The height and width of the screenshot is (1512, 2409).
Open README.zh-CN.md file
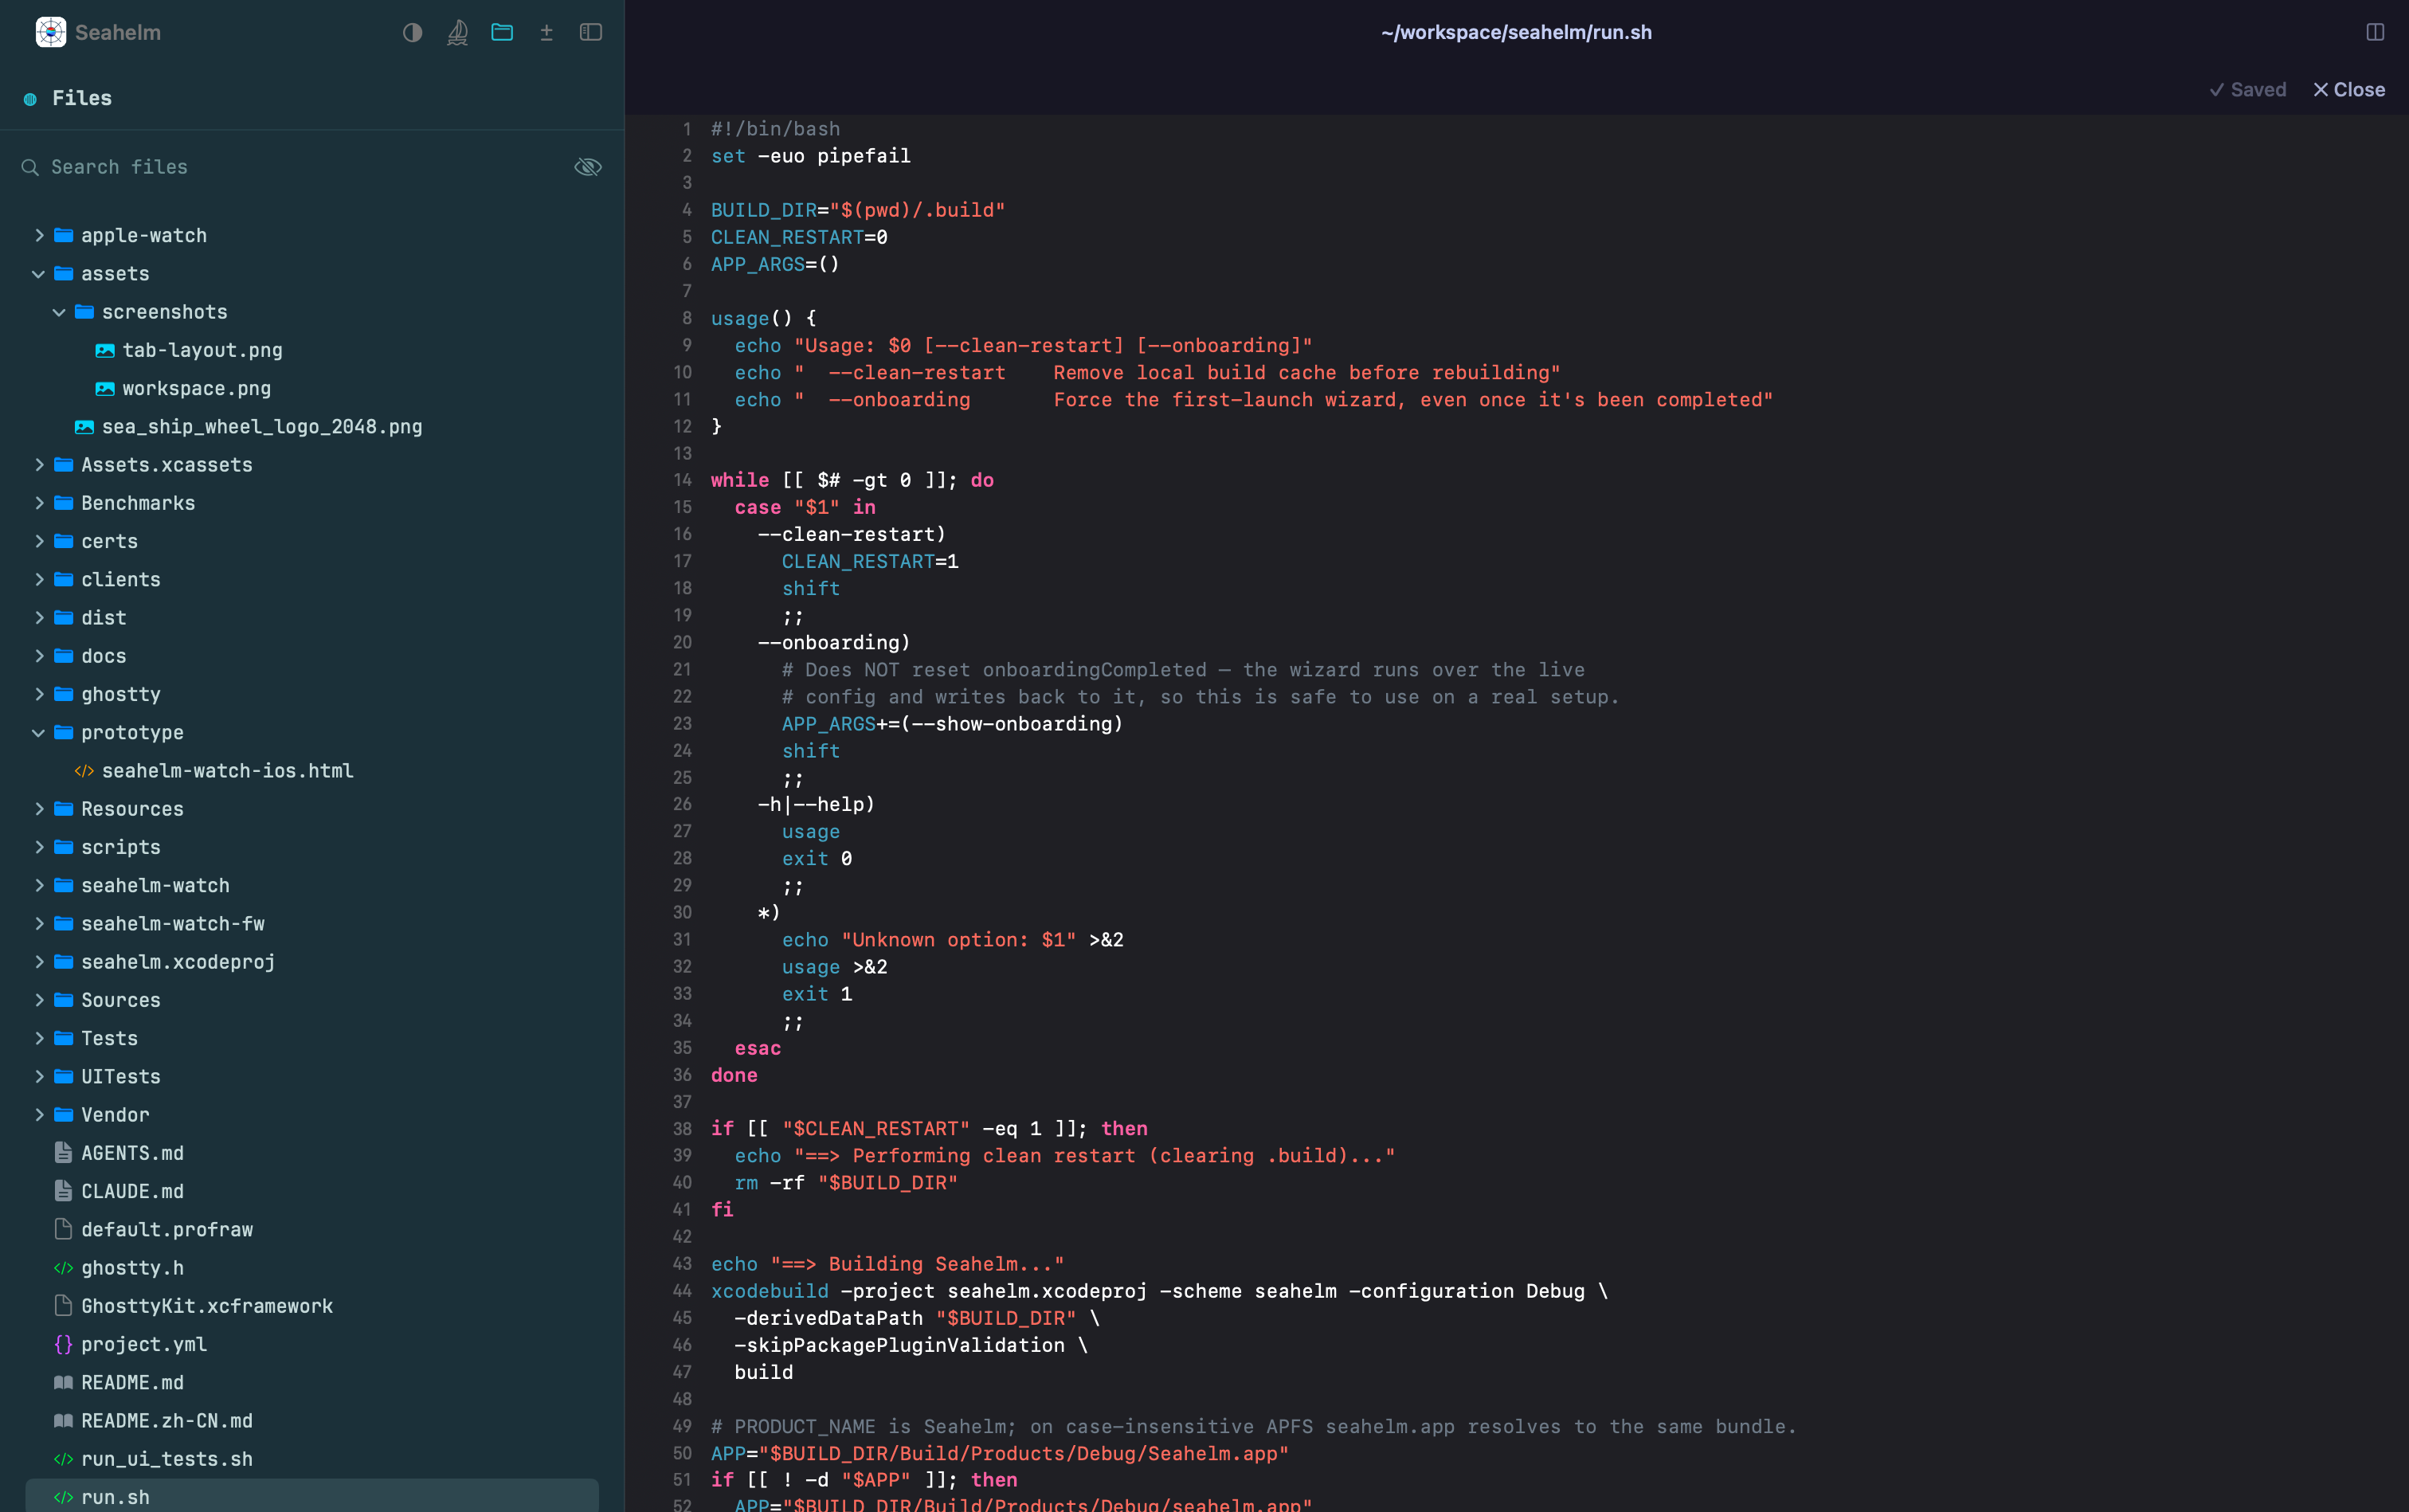167,1421
